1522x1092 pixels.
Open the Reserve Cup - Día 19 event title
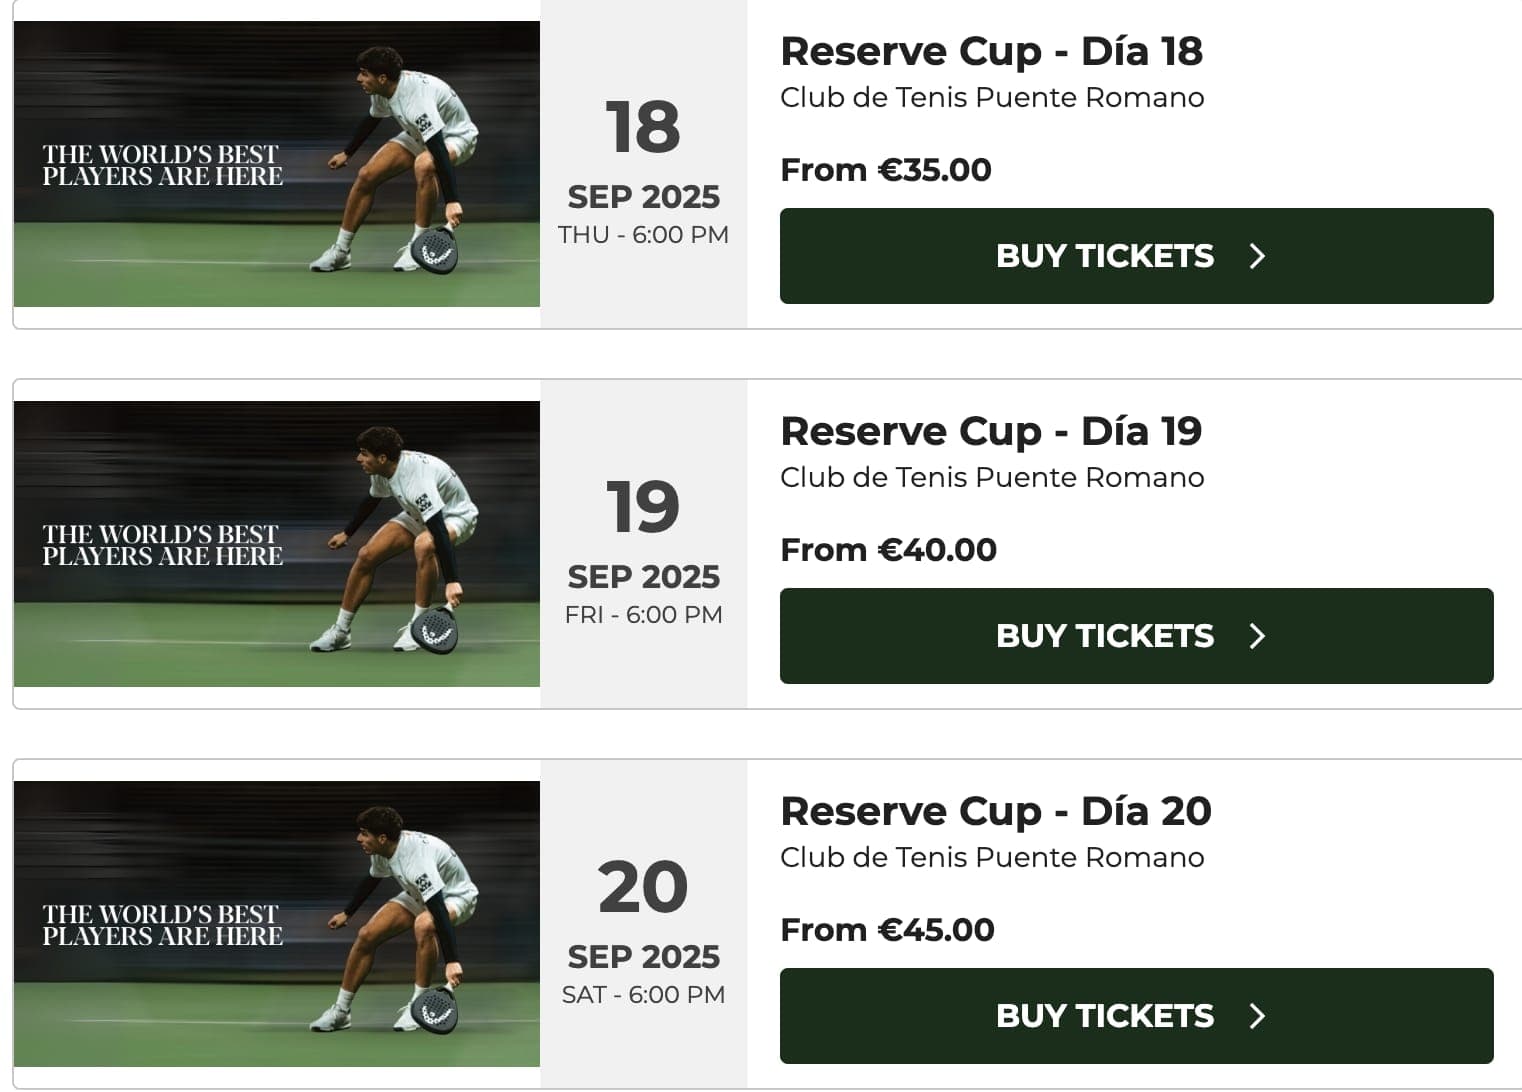[x=992, y=431]
